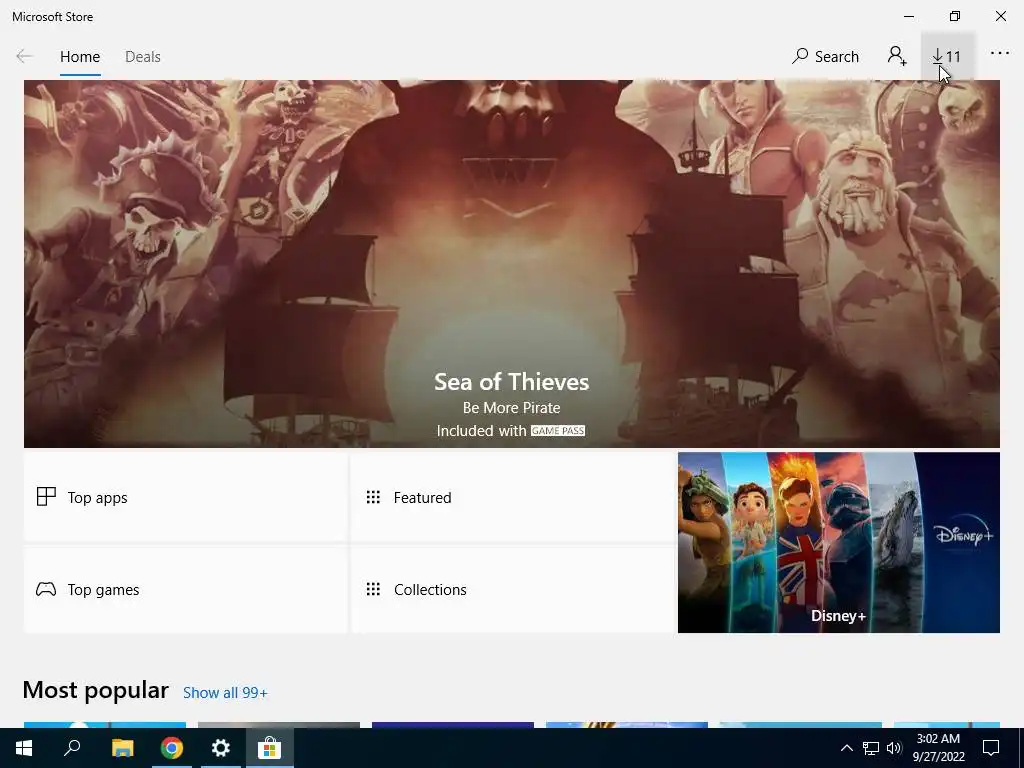Open the Featured tile

tap(513, 497)
